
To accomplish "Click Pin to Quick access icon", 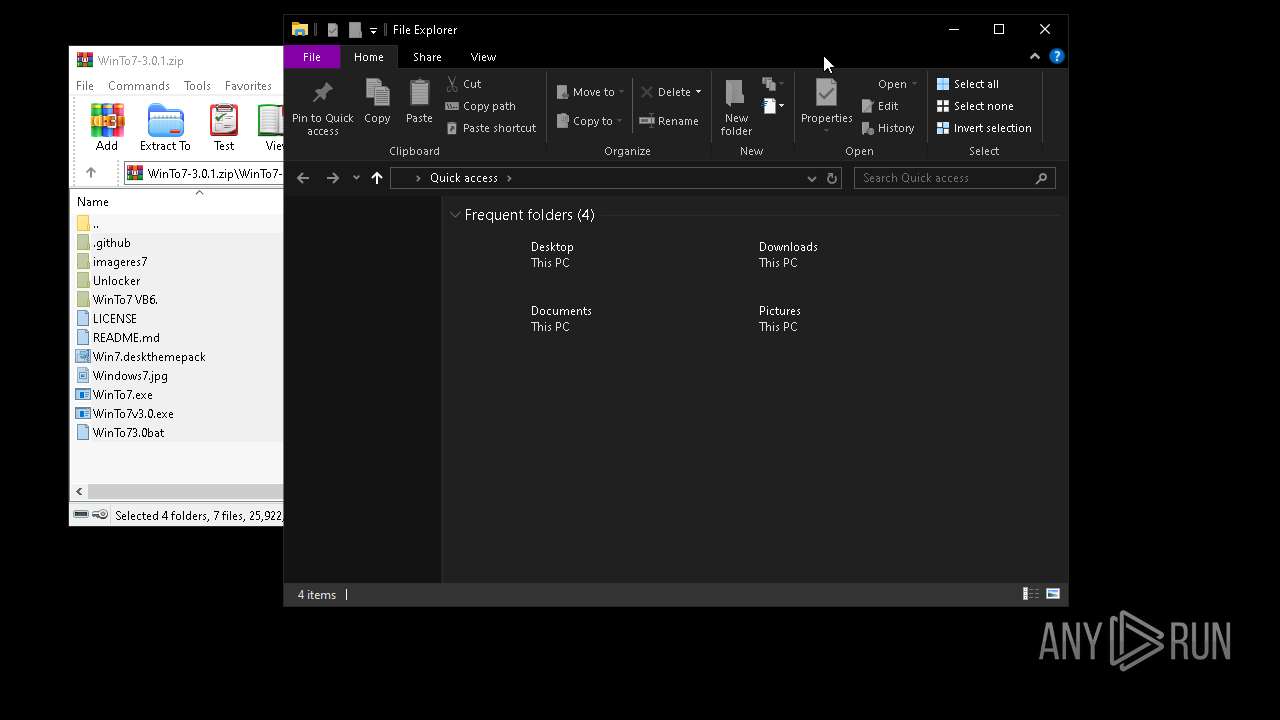I will tap(322, 93).
